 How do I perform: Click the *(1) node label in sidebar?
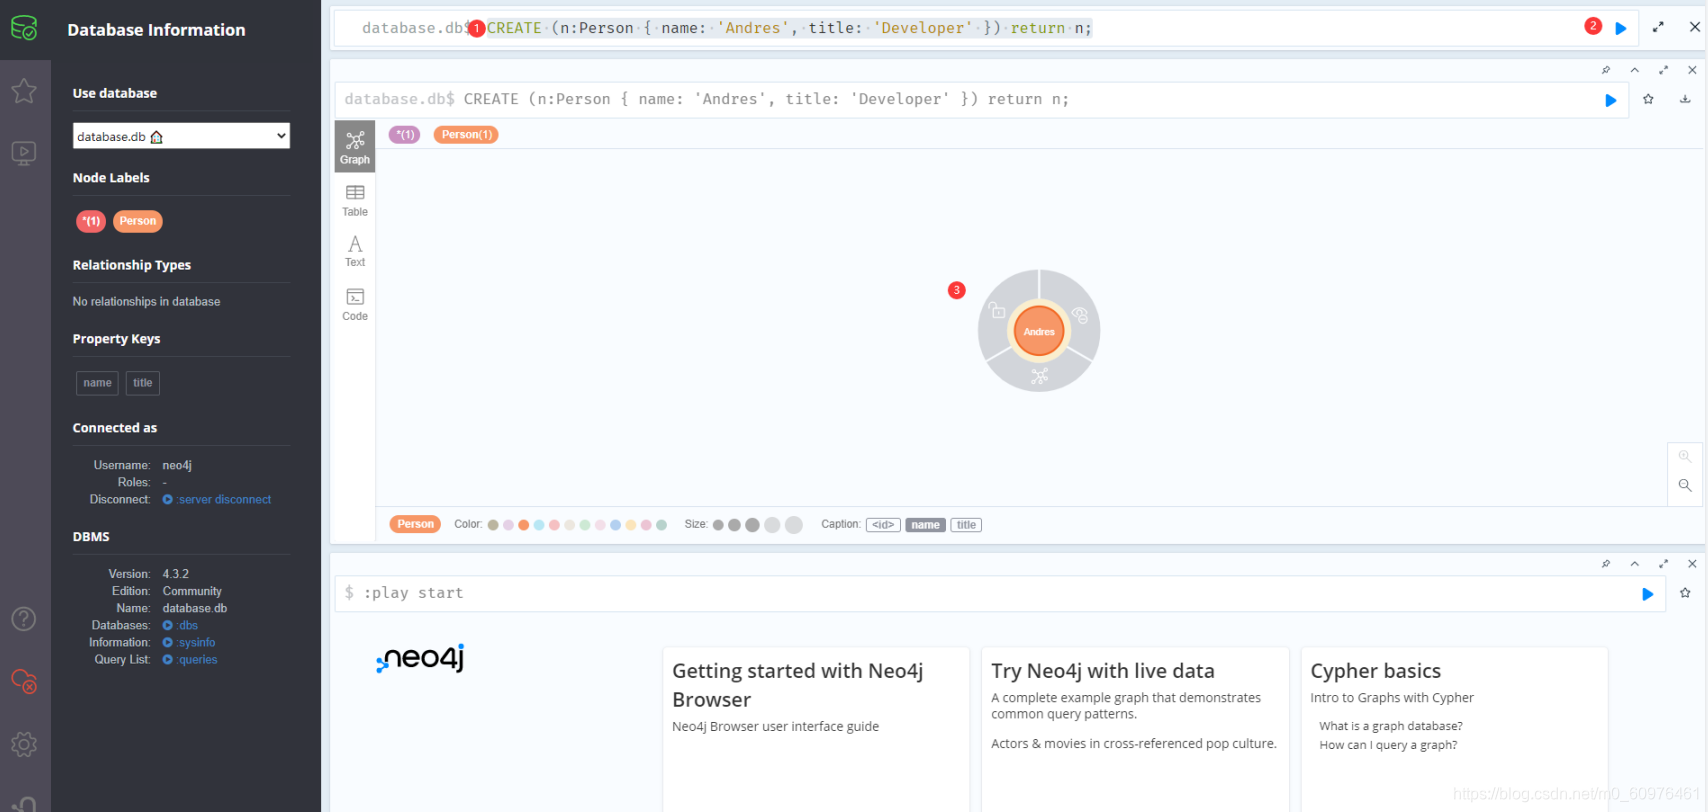click(x=91, y=221)
